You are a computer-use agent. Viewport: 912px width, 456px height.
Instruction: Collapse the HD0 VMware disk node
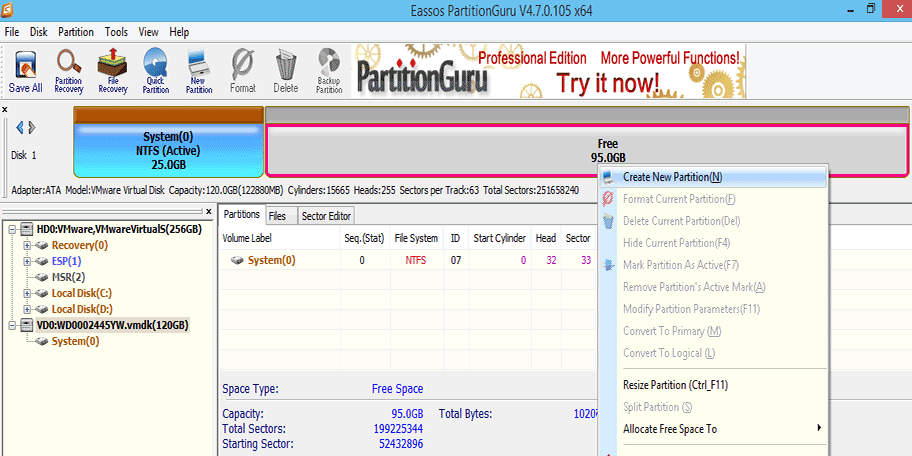12,230
